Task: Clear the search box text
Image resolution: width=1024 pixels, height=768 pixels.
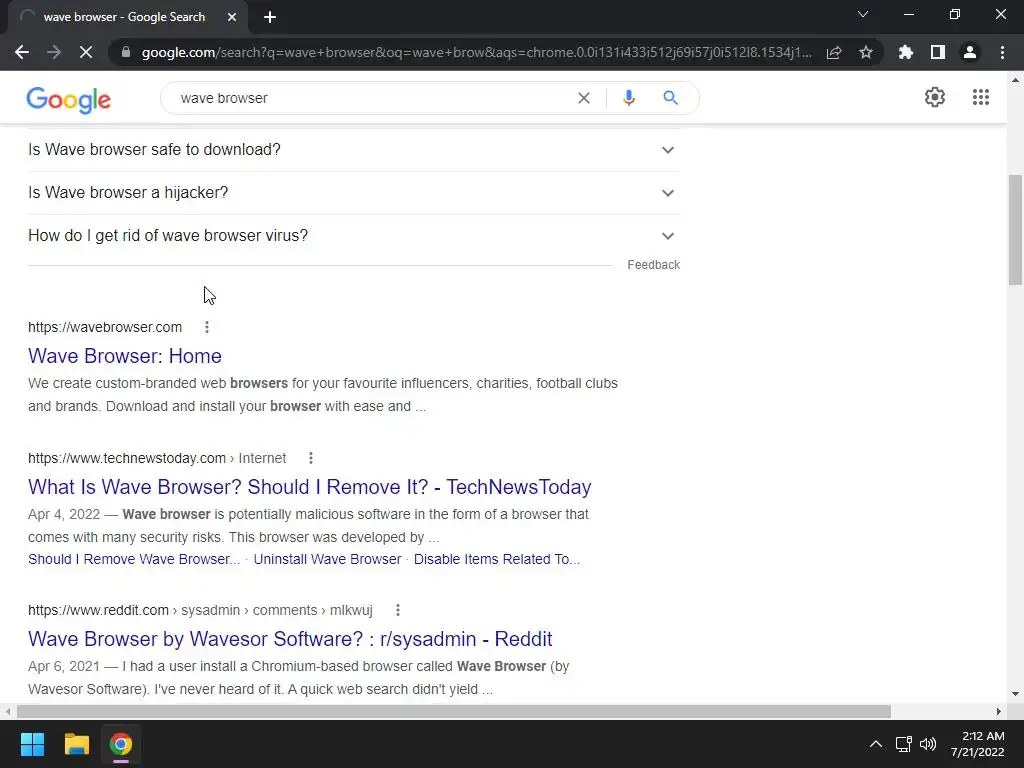Action: [x=584, y=98]
